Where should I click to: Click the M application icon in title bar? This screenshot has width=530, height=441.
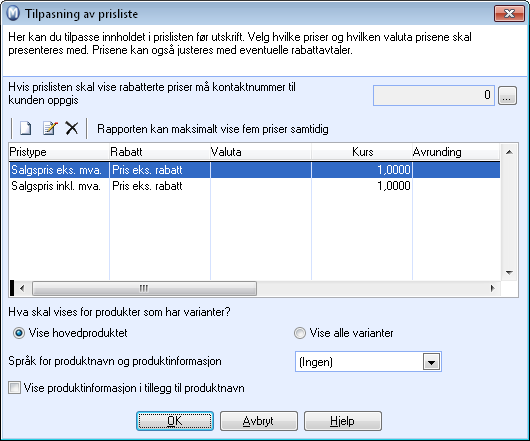pos(14,14)
